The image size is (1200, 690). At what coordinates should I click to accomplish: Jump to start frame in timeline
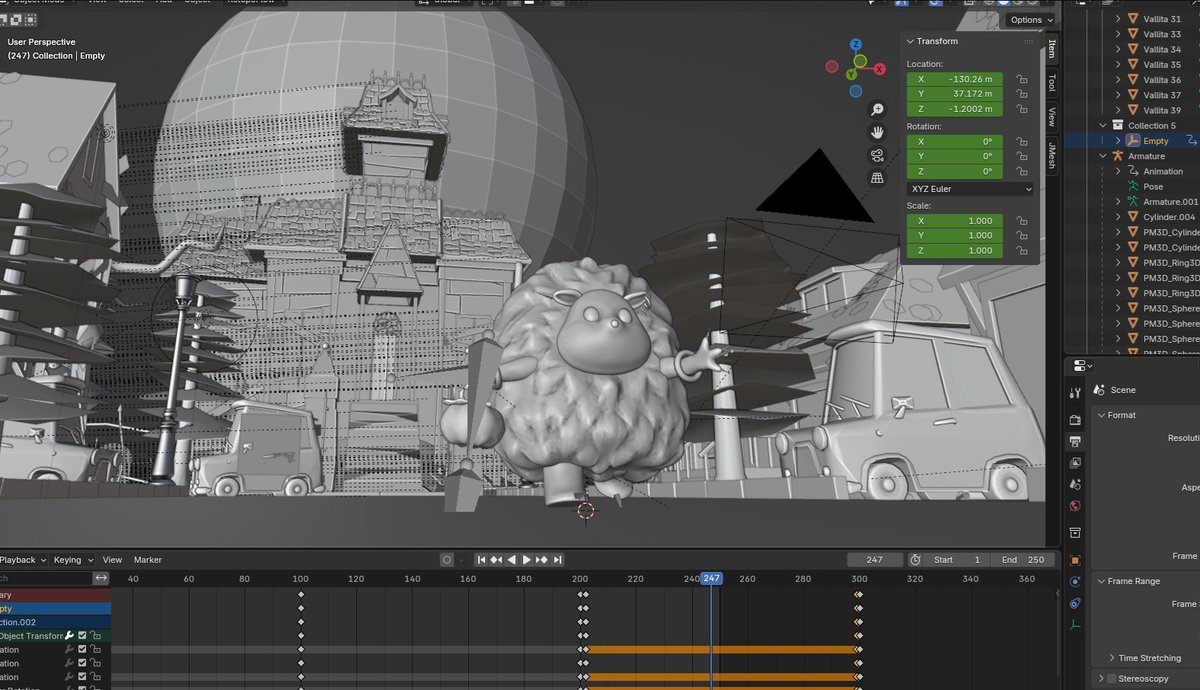[481, 560]
